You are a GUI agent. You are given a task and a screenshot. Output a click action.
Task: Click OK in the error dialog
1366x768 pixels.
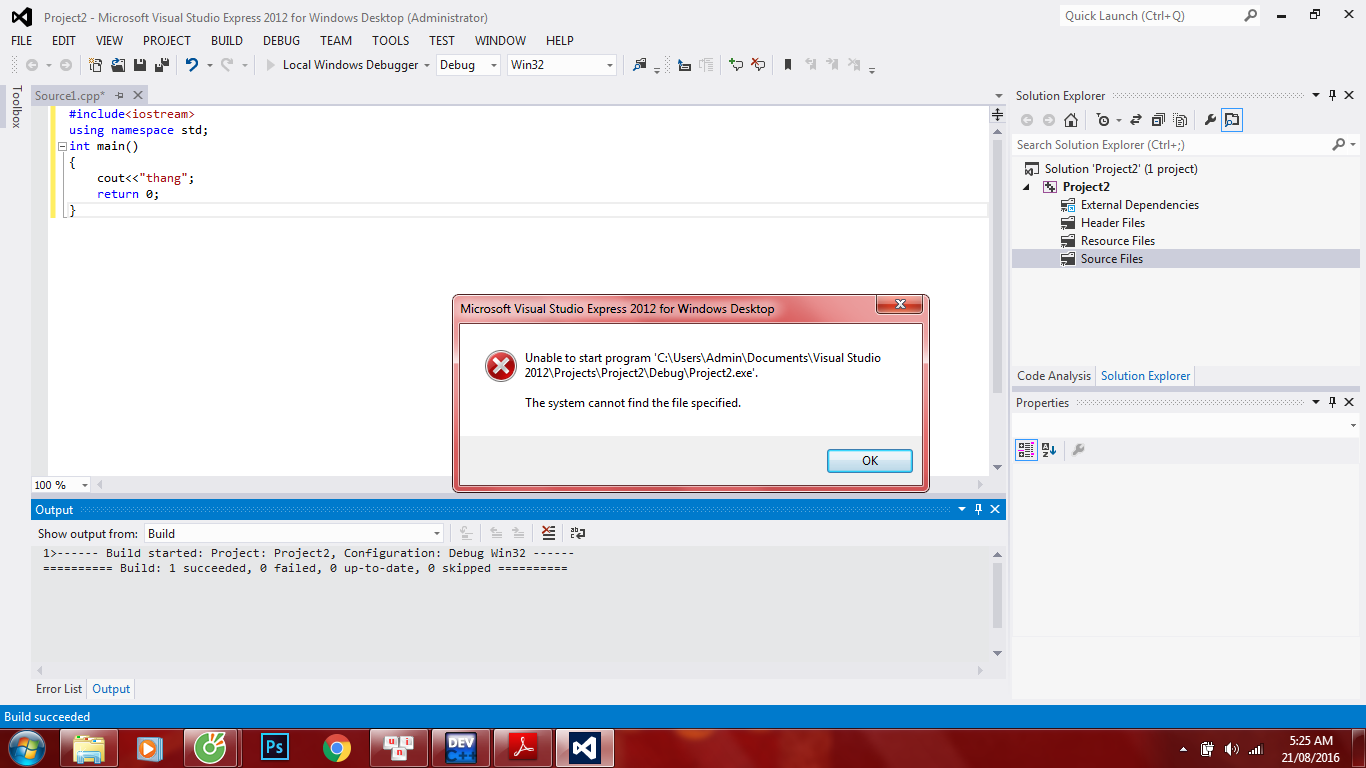coord(870,461)
